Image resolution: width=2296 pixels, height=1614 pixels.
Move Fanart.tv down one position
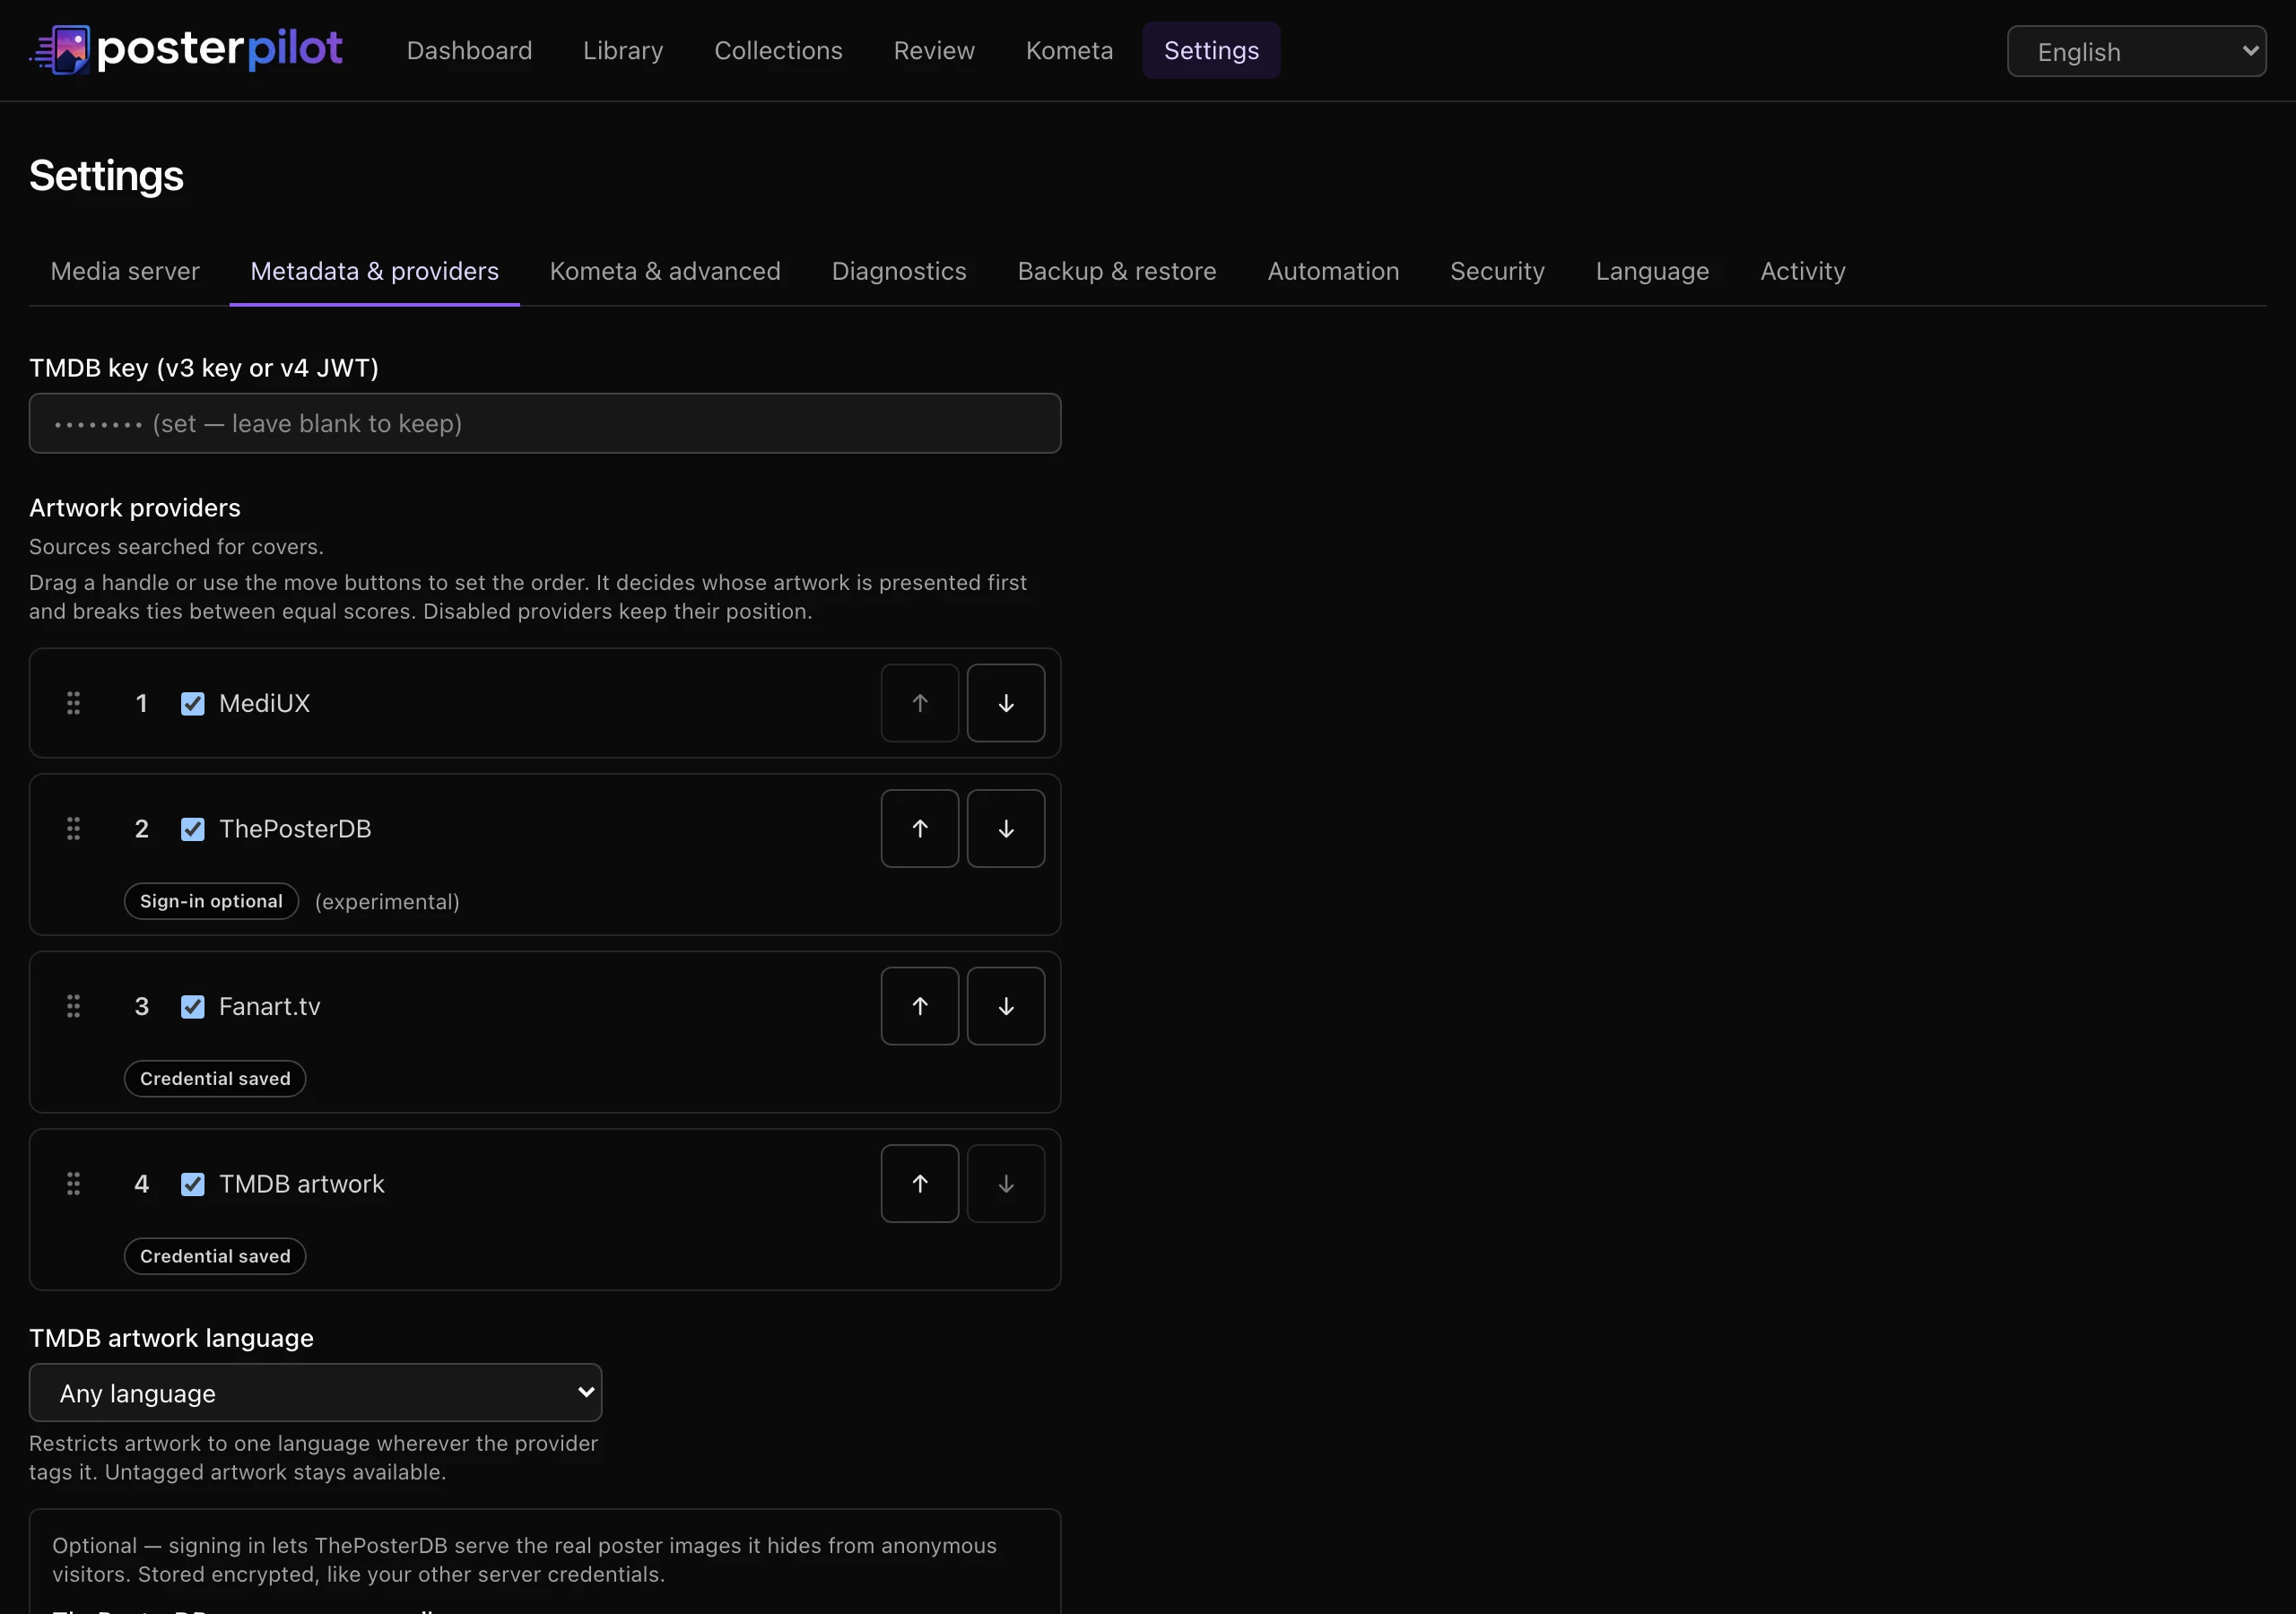pyautogui.click(x=1006, y=1006)
